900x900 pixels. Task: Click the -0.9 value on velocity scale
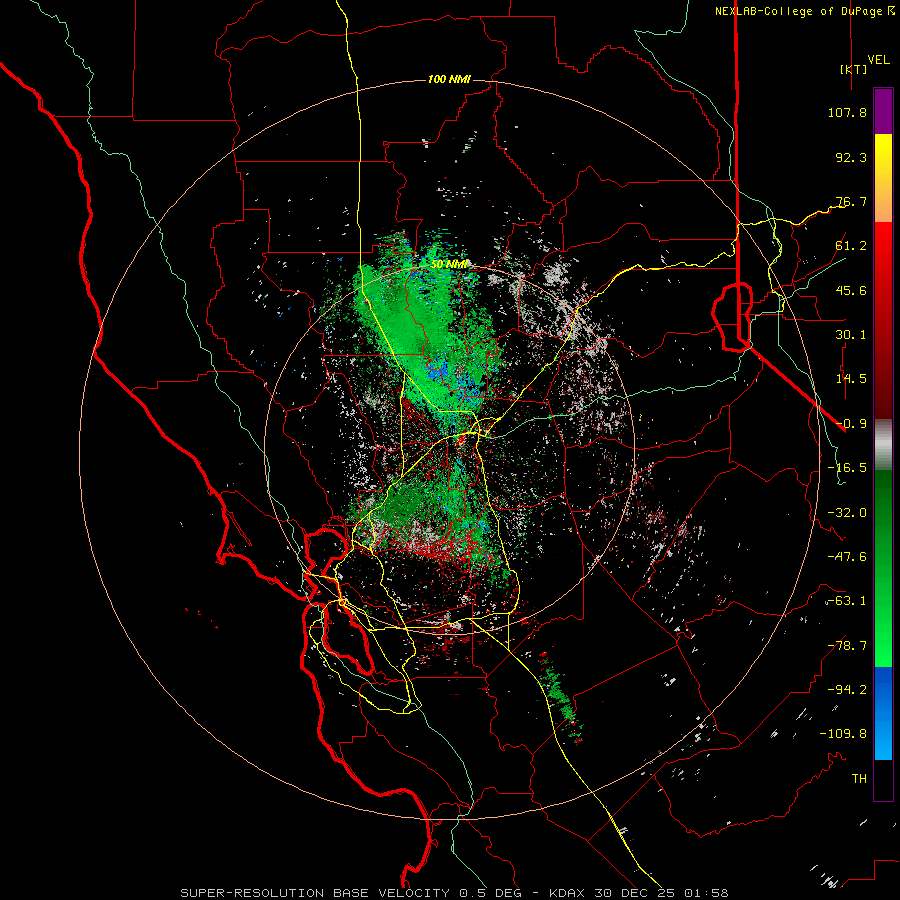coord(851,424)
